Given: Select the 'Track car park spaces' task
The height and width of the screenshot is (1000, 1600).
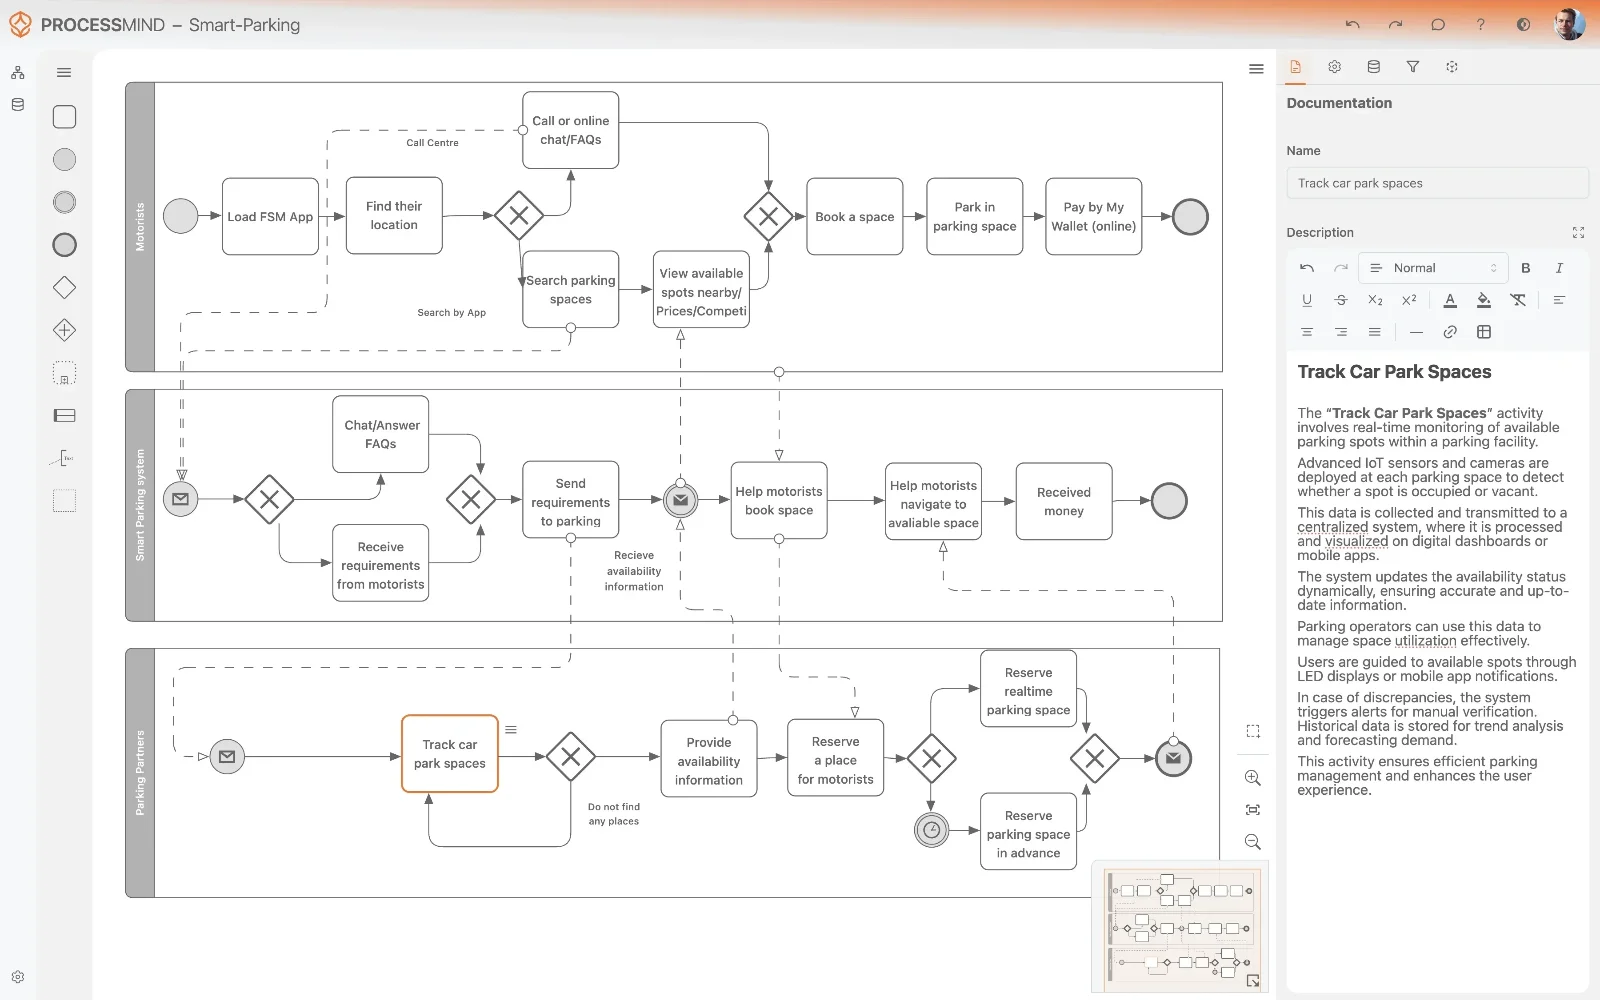Looking at the screenshot, I should (450, 754).
